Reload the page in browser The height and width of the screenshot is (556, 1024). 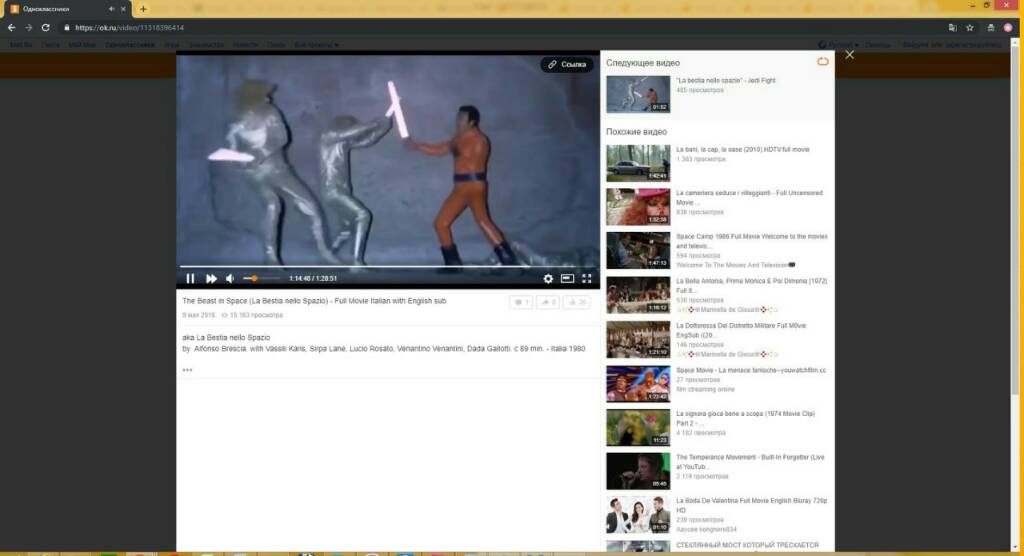click(45, 27)
